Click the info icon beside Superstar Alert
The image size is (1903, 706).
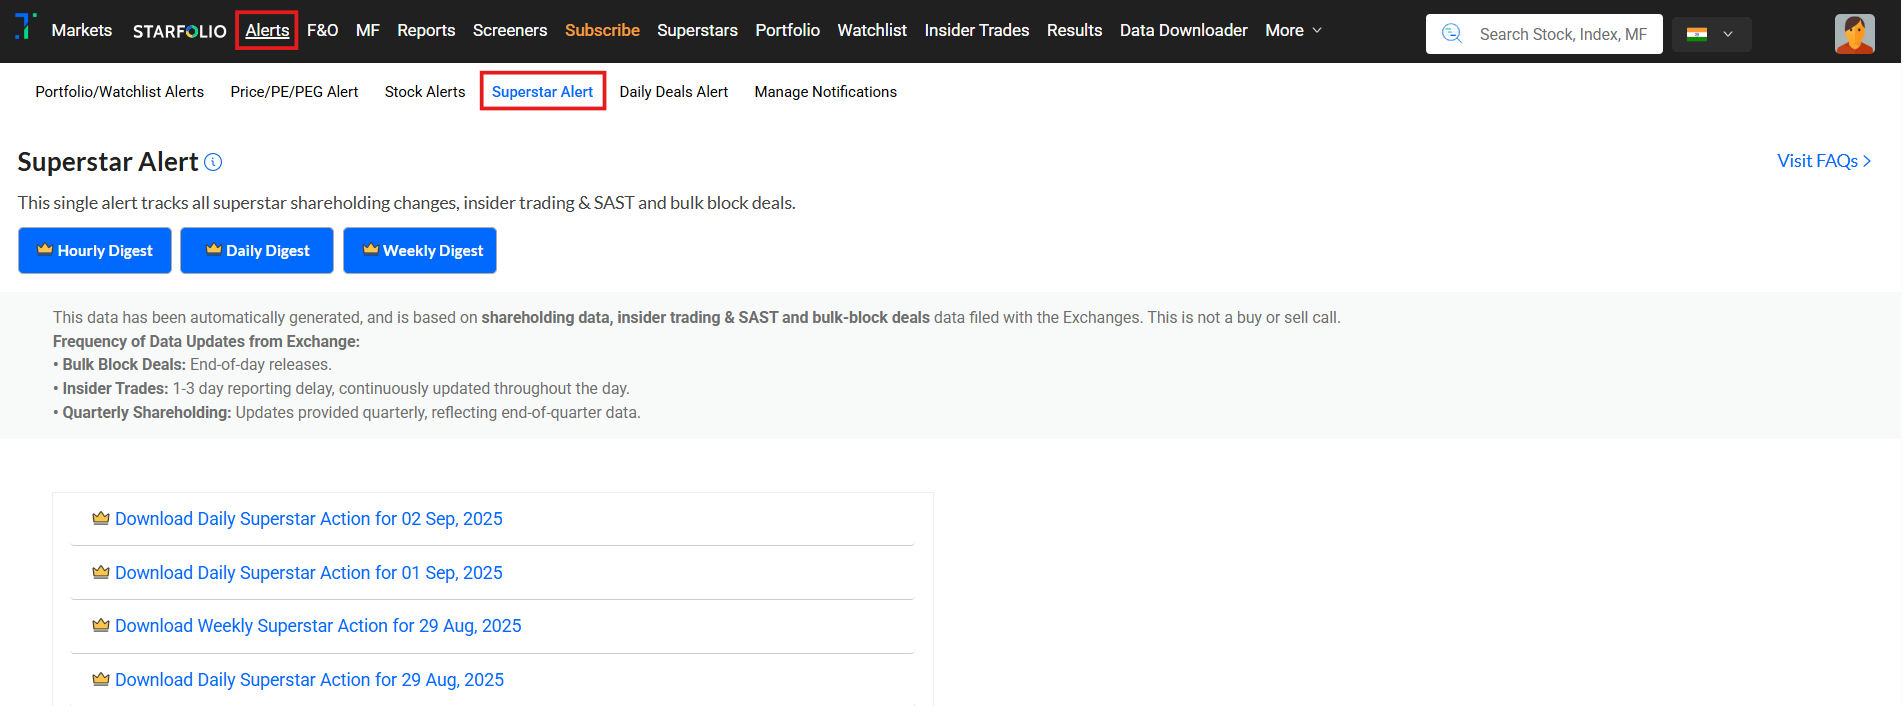coord(213,162)
